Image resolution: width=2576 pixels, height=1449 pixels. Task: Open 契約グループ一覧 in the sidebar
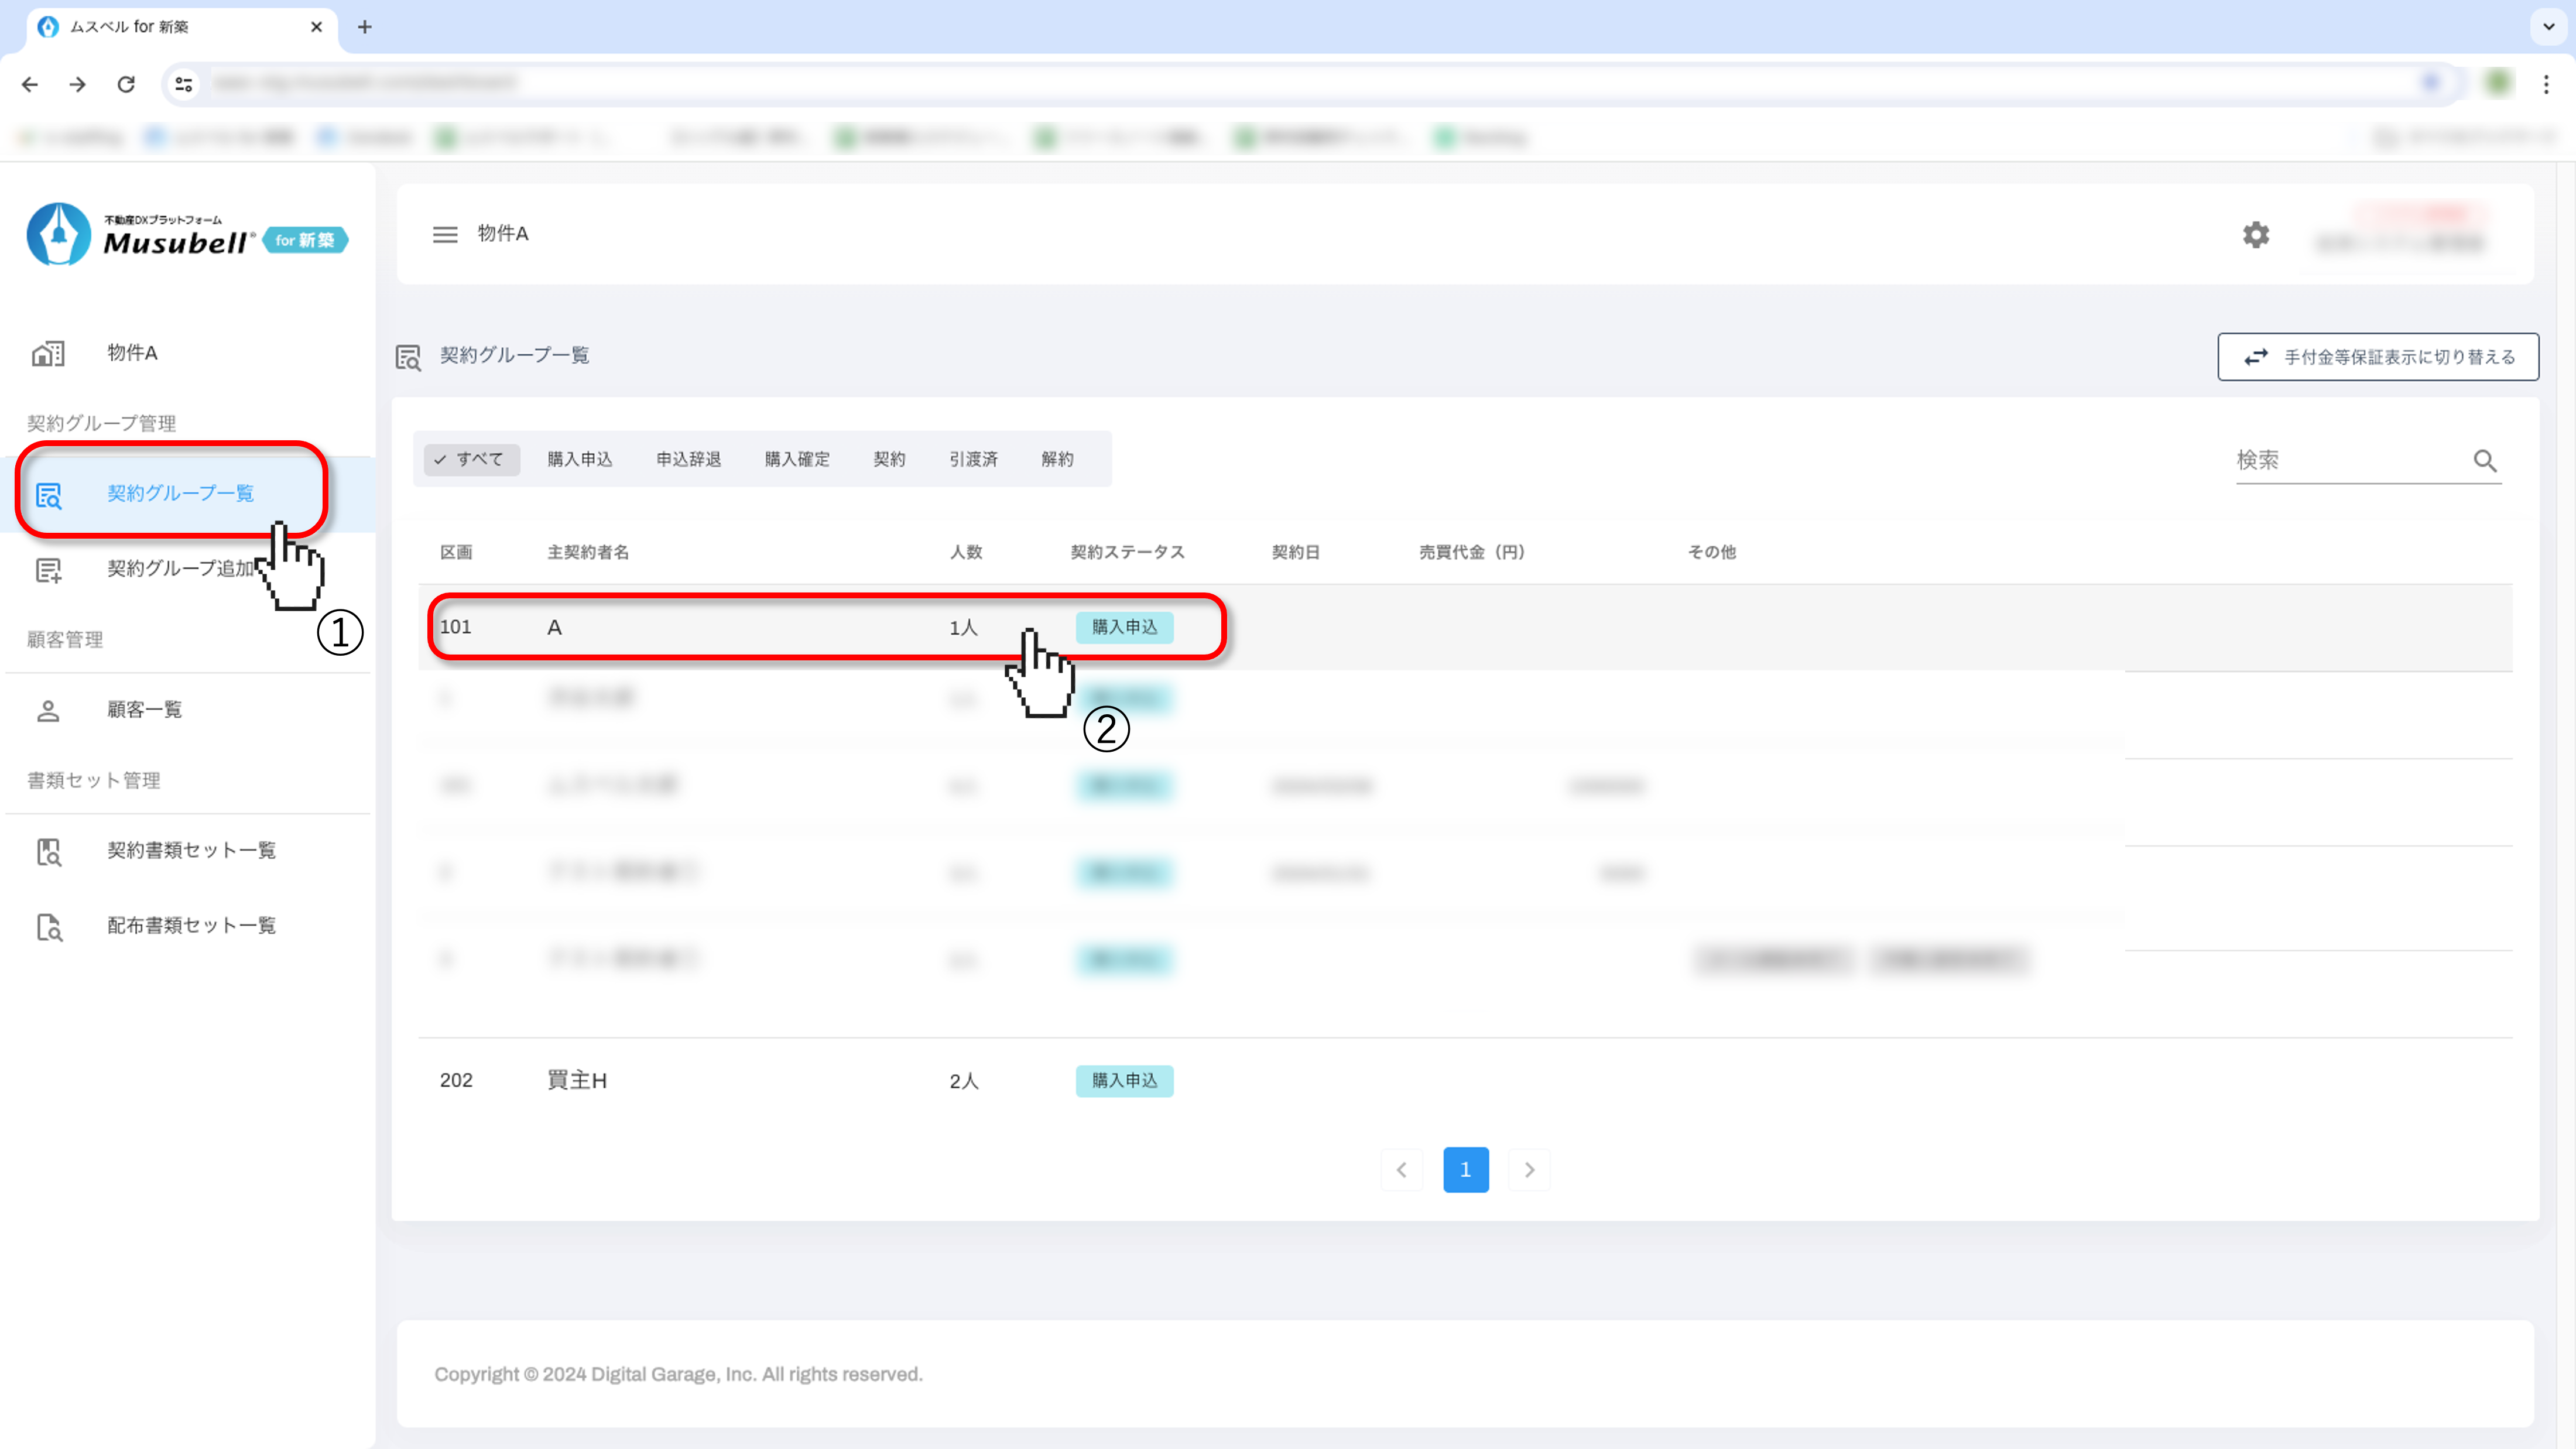click(x=180, y=493)
